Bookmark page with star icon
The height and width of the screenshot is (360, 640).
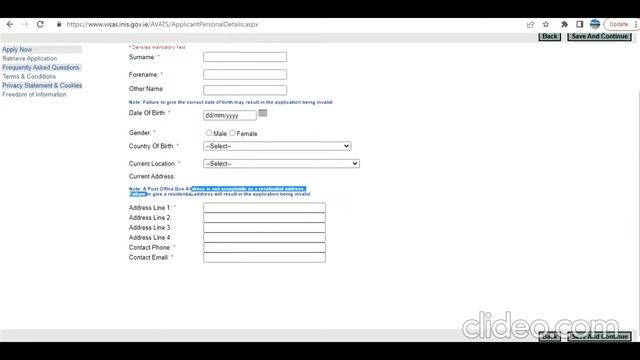[546, 24]
